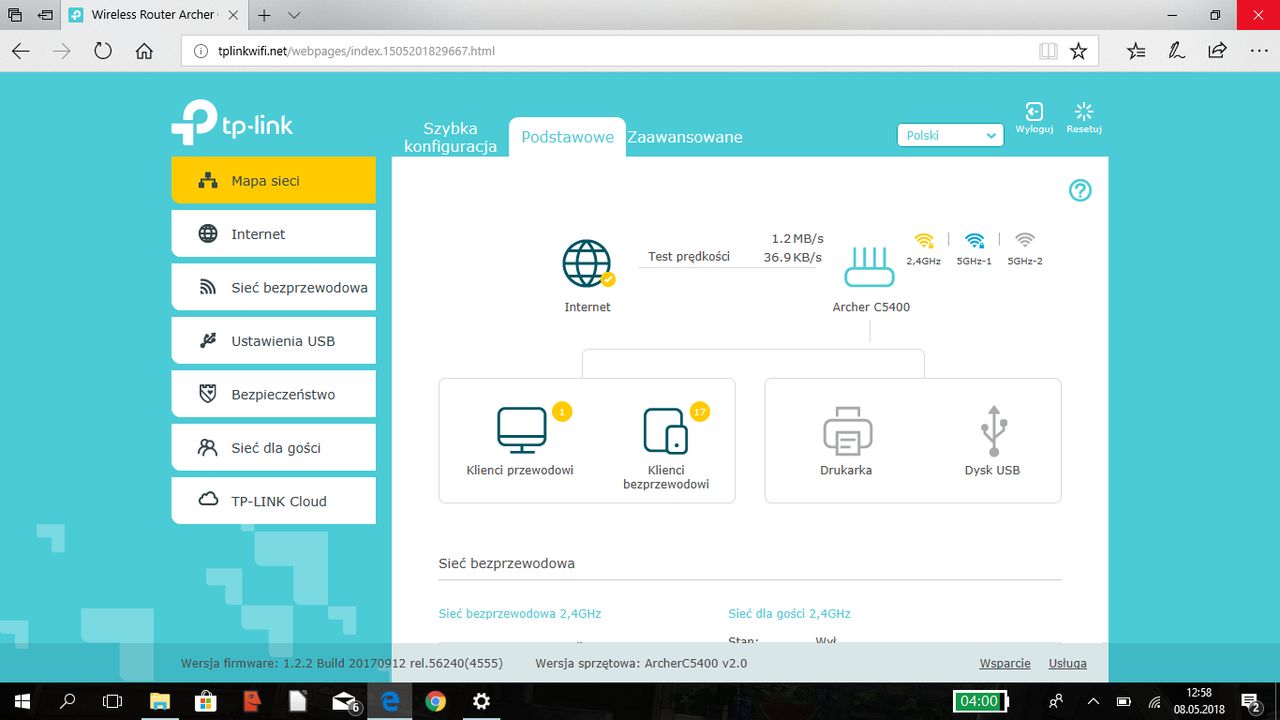Click the Klienci bezprzewodowi devices icon

coord(666,430)
